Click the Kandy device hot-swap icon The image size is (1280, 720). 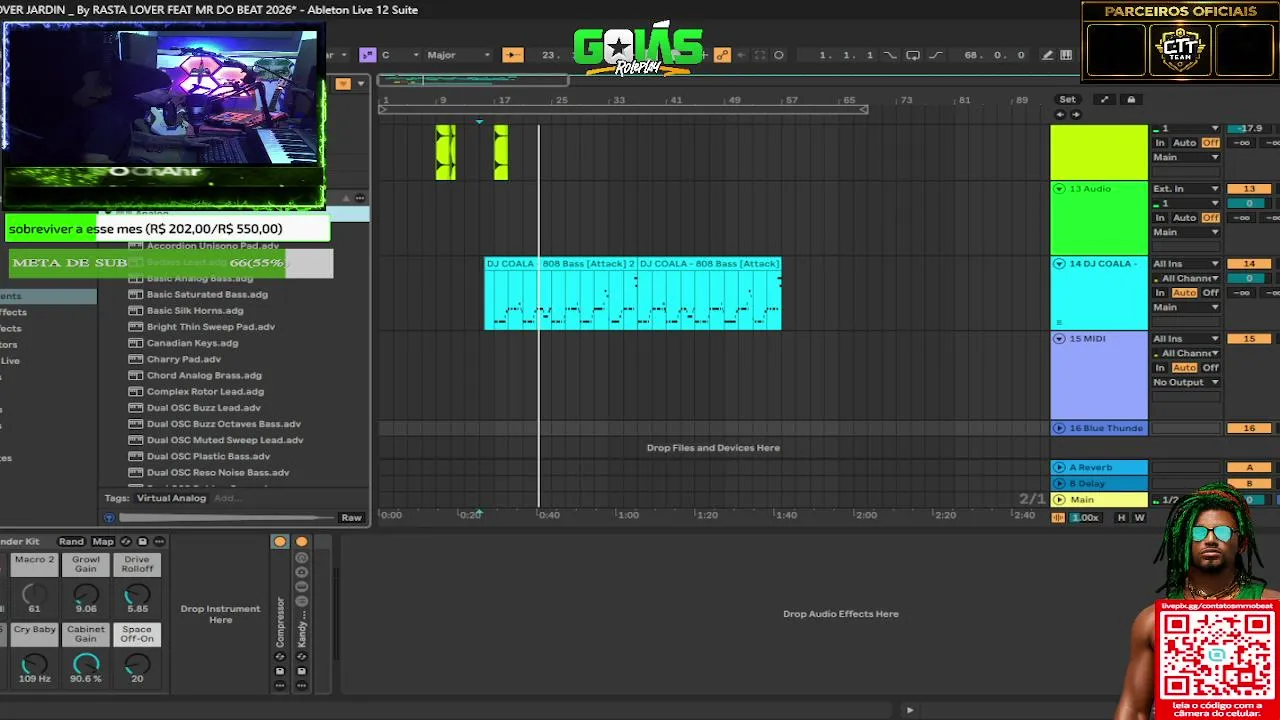tap(302, 656)
